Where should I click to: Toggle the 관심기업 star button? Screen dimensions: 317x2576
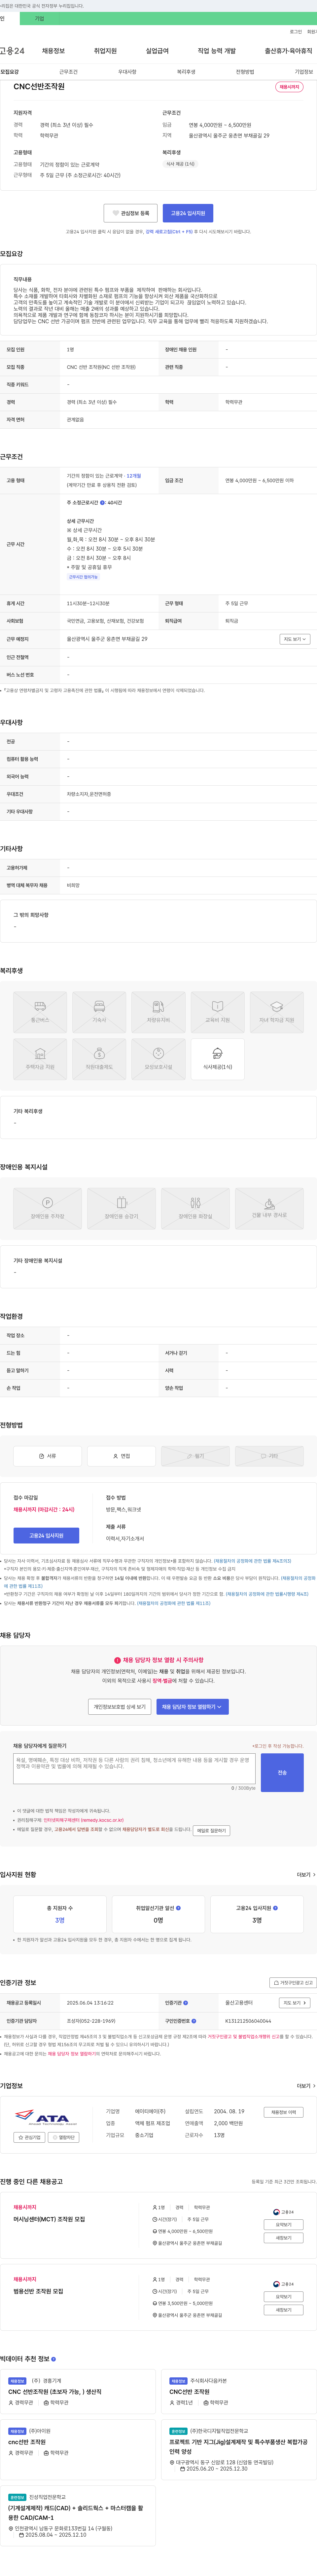pyautogui.click(x=29, y=2137)
